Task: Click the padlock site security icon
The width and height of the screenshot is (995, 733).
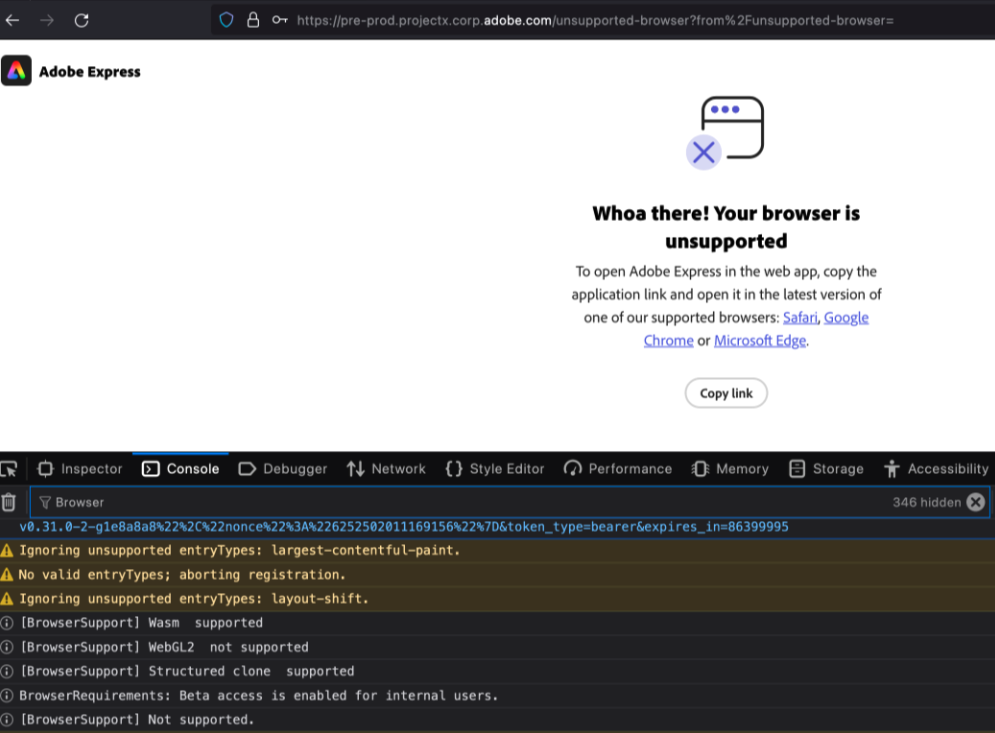Action: 253,20
